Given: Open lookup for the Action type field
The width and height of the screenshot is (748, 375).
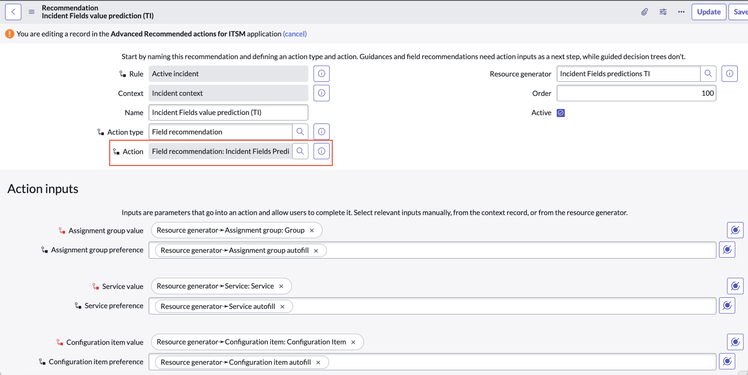Looking at the screenshot, I should [300, 132].
